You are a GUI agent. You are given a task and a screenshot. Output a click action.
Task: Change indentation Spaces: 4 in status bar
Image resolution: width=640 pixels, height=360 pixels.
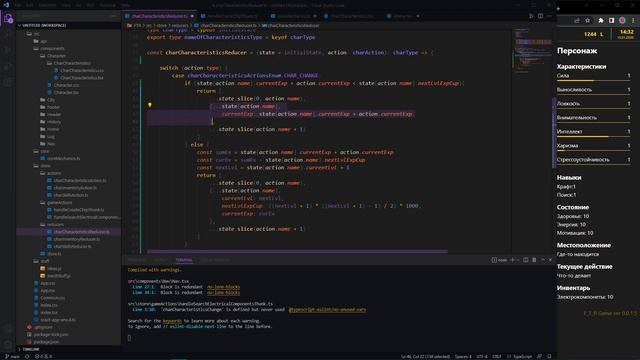click(463, 356)
